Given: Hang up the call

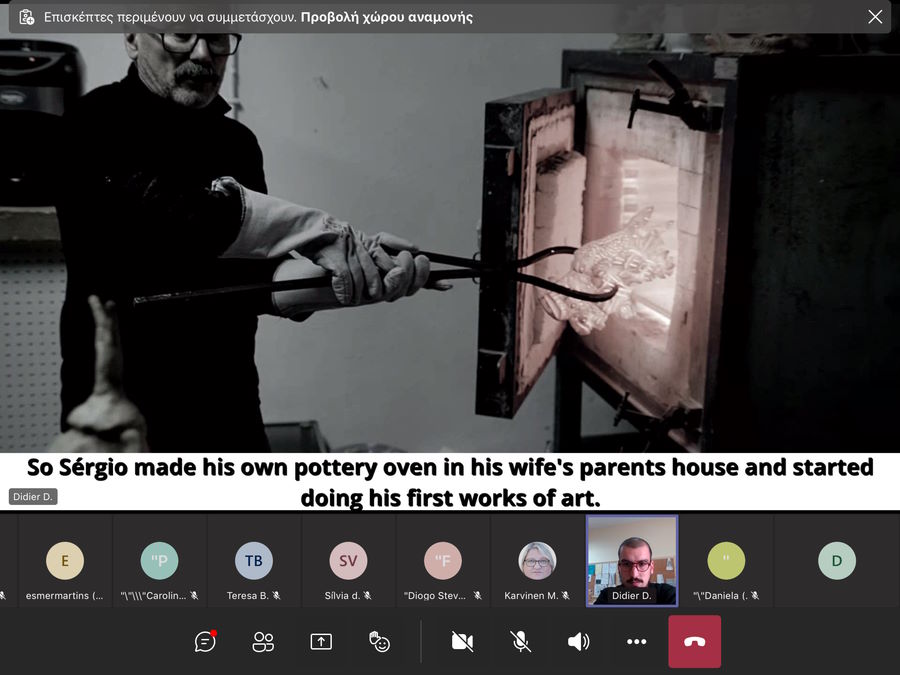Looking at the screenshot, I should 694,642.
